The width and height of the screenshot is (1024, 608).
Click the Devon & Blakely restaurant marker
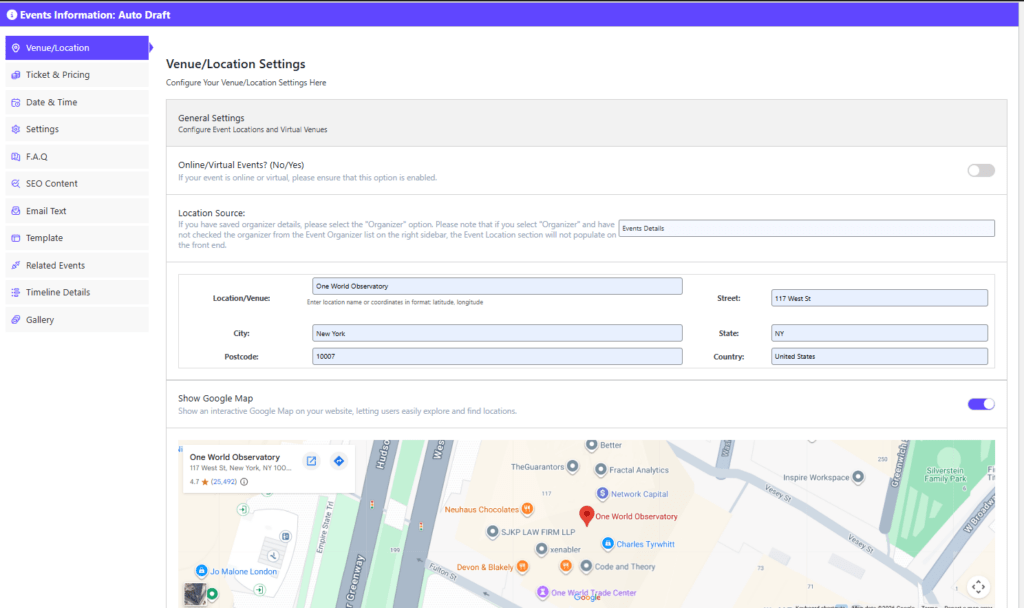click(x=522, y=566)
